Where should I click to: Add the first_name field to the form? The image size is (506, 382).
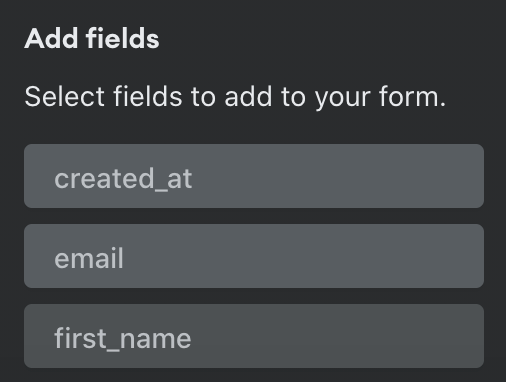pos(254,336)
